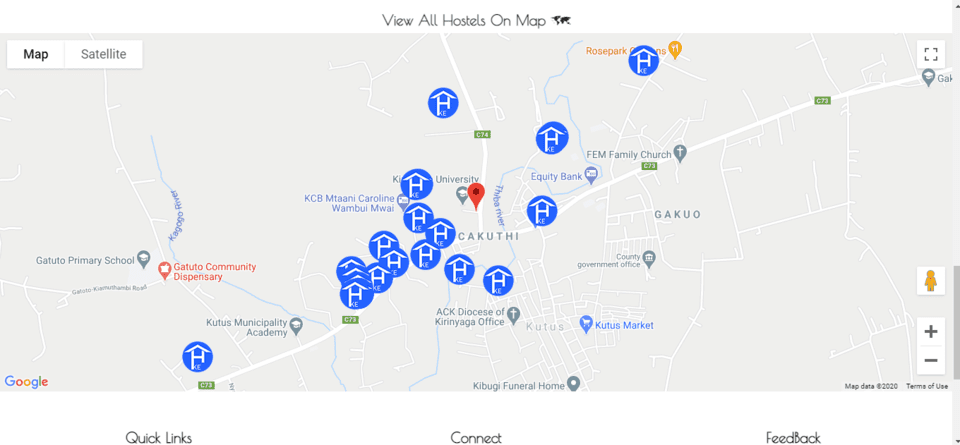The height and width of the screenshot is (445, 960).
Task: Zoom in on the map
Action: 931,332
